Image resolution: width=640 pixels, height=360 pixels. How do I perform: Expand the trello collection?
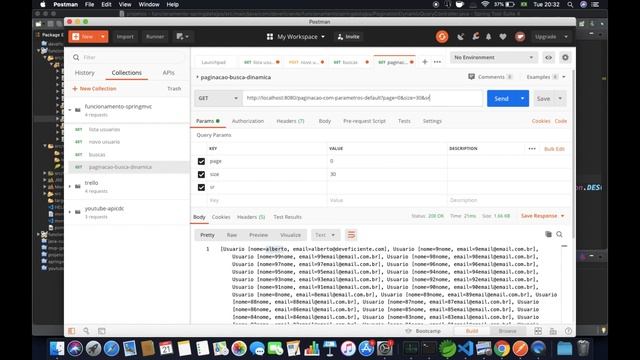69,187
